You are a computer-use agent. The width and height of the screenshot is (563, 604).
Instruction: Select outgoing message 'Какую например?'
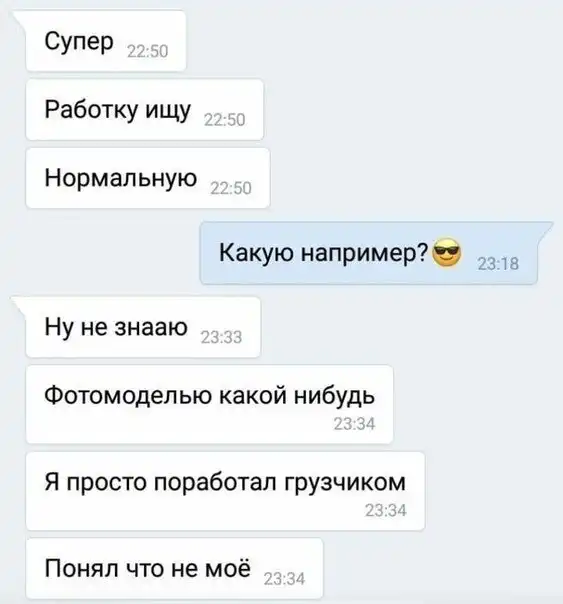point(369,253)
